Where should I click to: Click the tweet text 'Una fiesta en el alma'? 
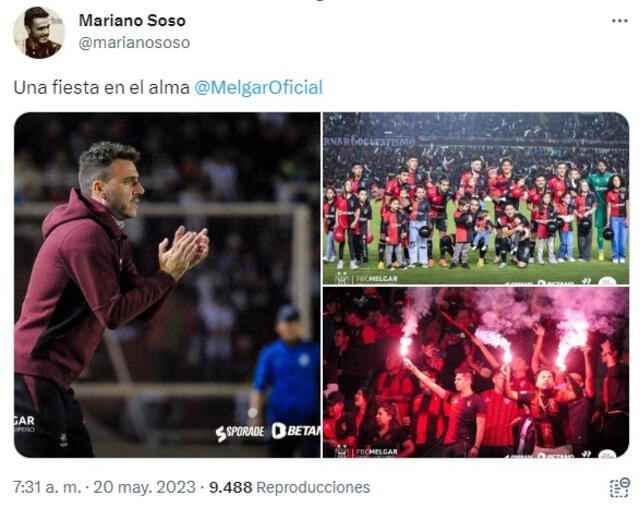click(101, 87)
